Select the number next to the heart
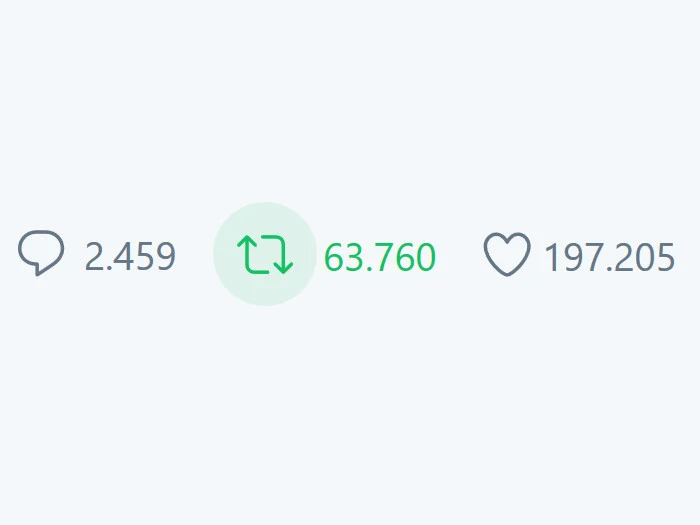The image size is (700, 525). tap(609, 257)
